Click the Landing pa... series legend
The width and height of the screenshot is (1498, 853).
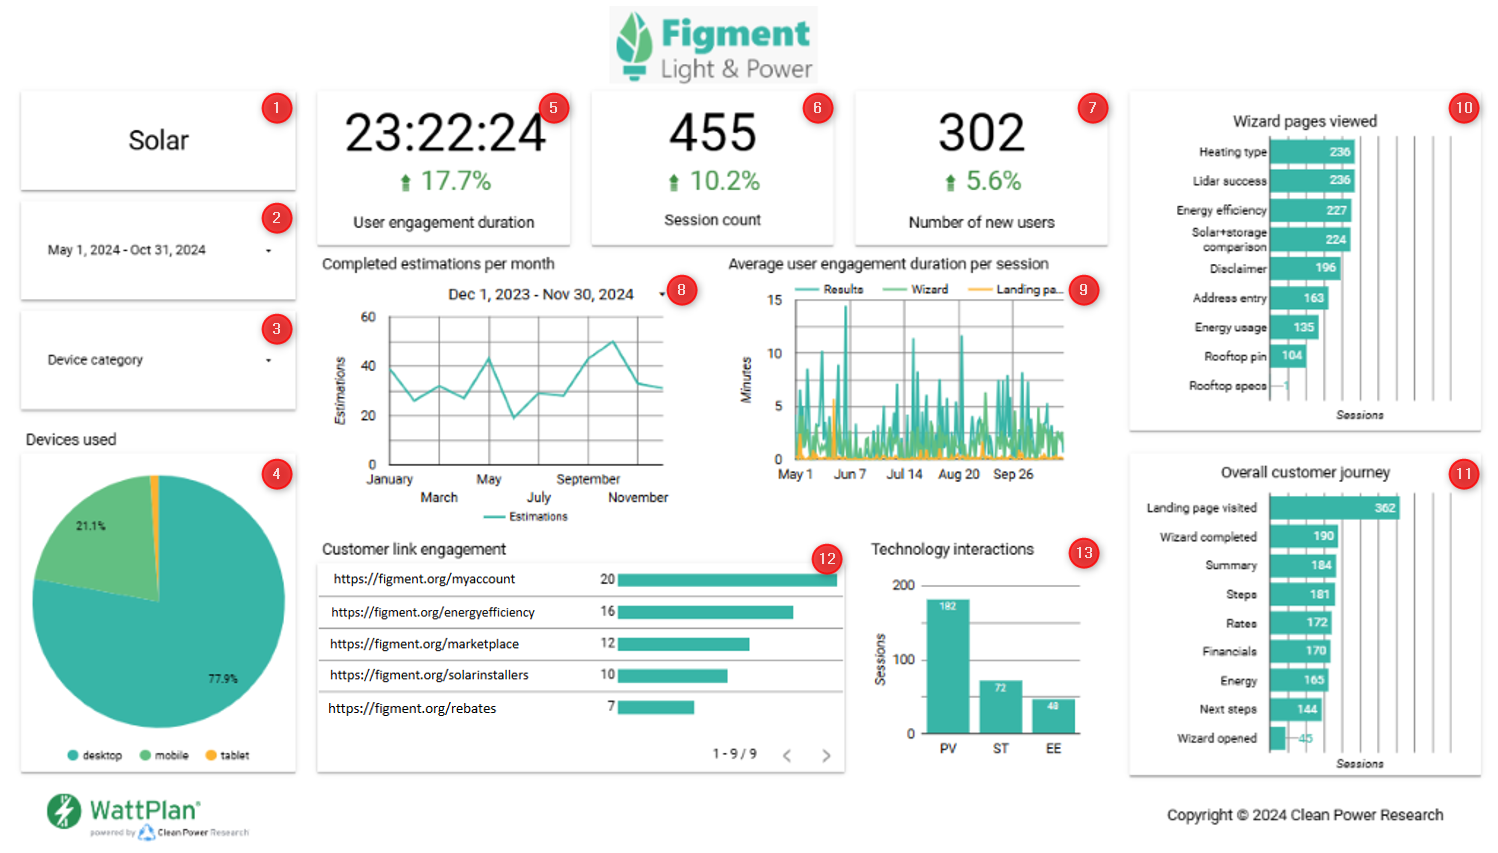[1015, 289]
